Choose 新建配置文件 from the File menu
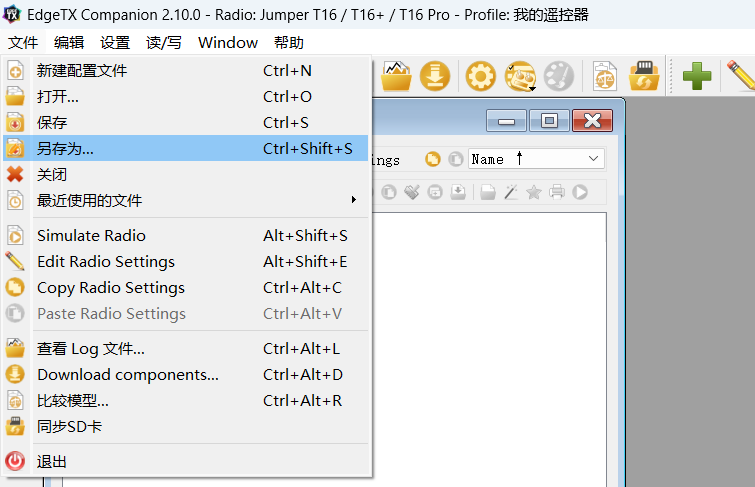Viewport: 755px width, 487px height. pyautogui.click(x=186, y=71)
